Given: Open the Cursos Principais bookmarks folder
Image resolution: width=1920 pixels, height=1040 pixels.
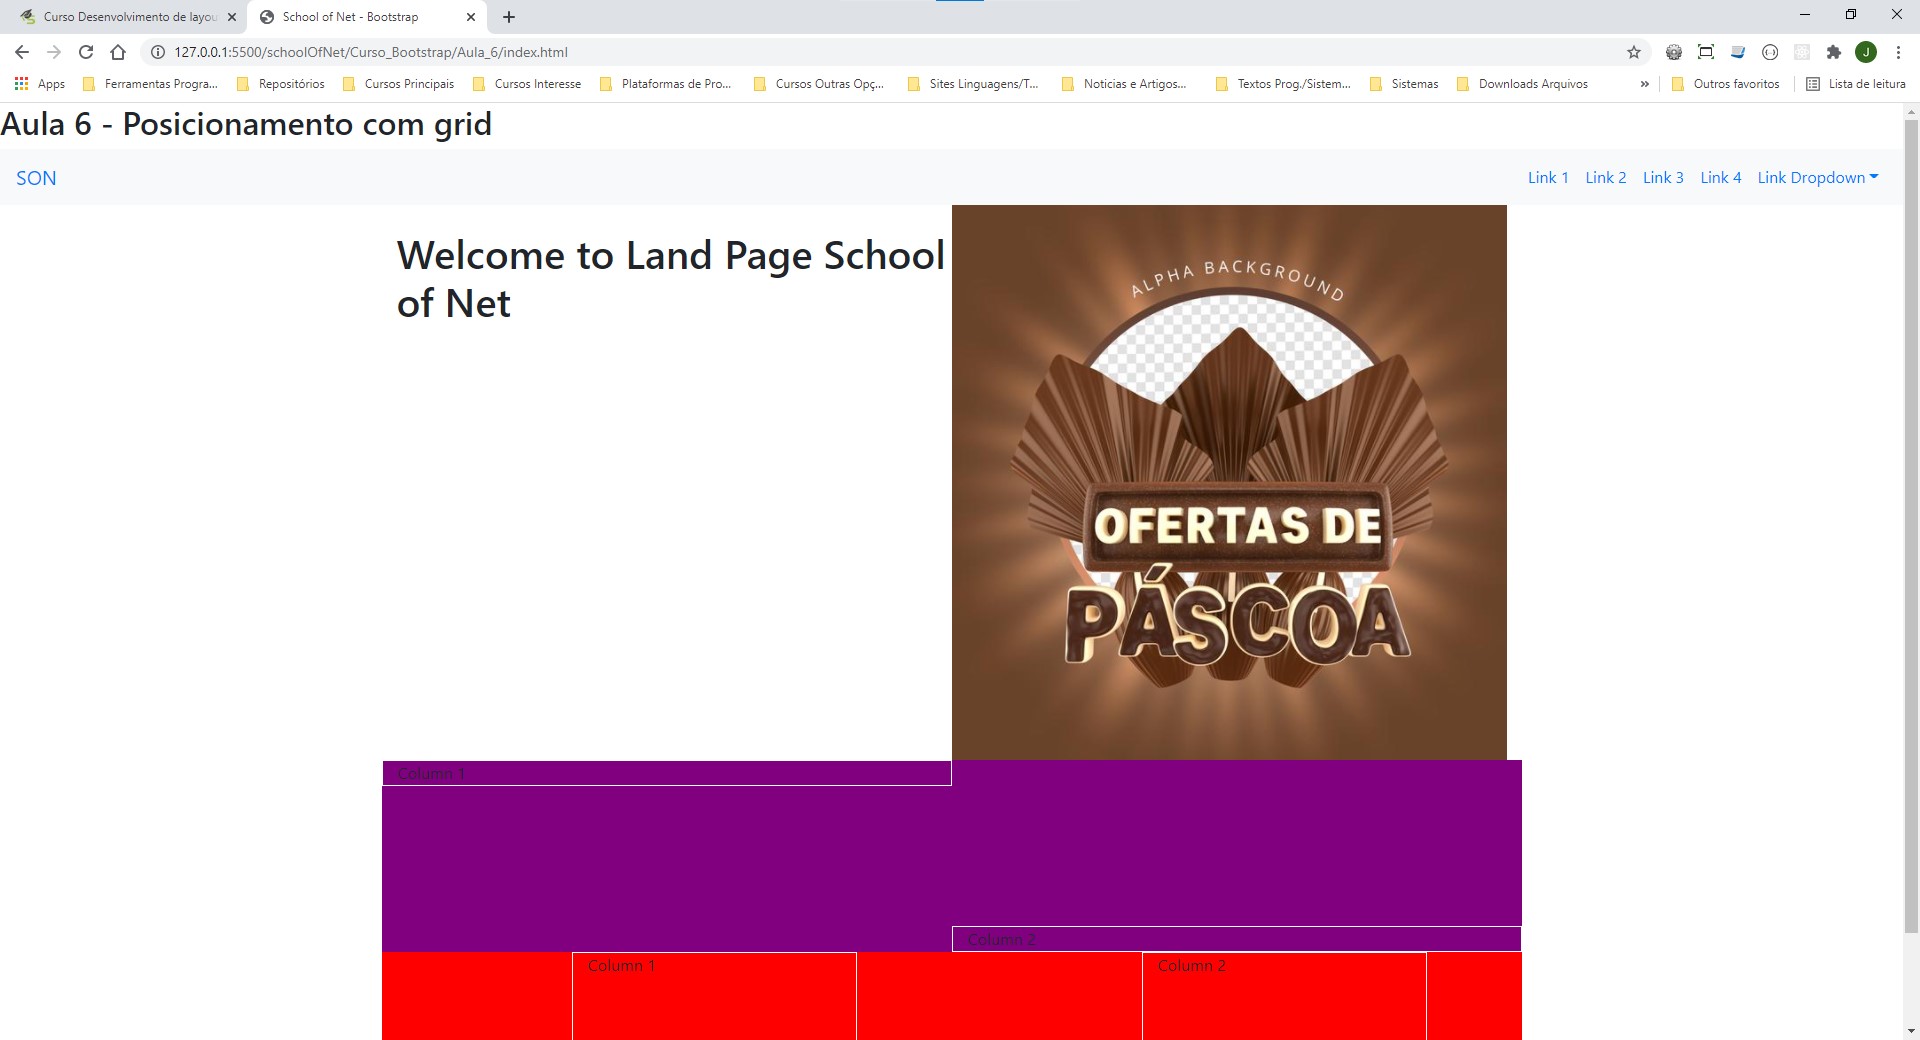Looking at the screenshot, I should [398, 84].
